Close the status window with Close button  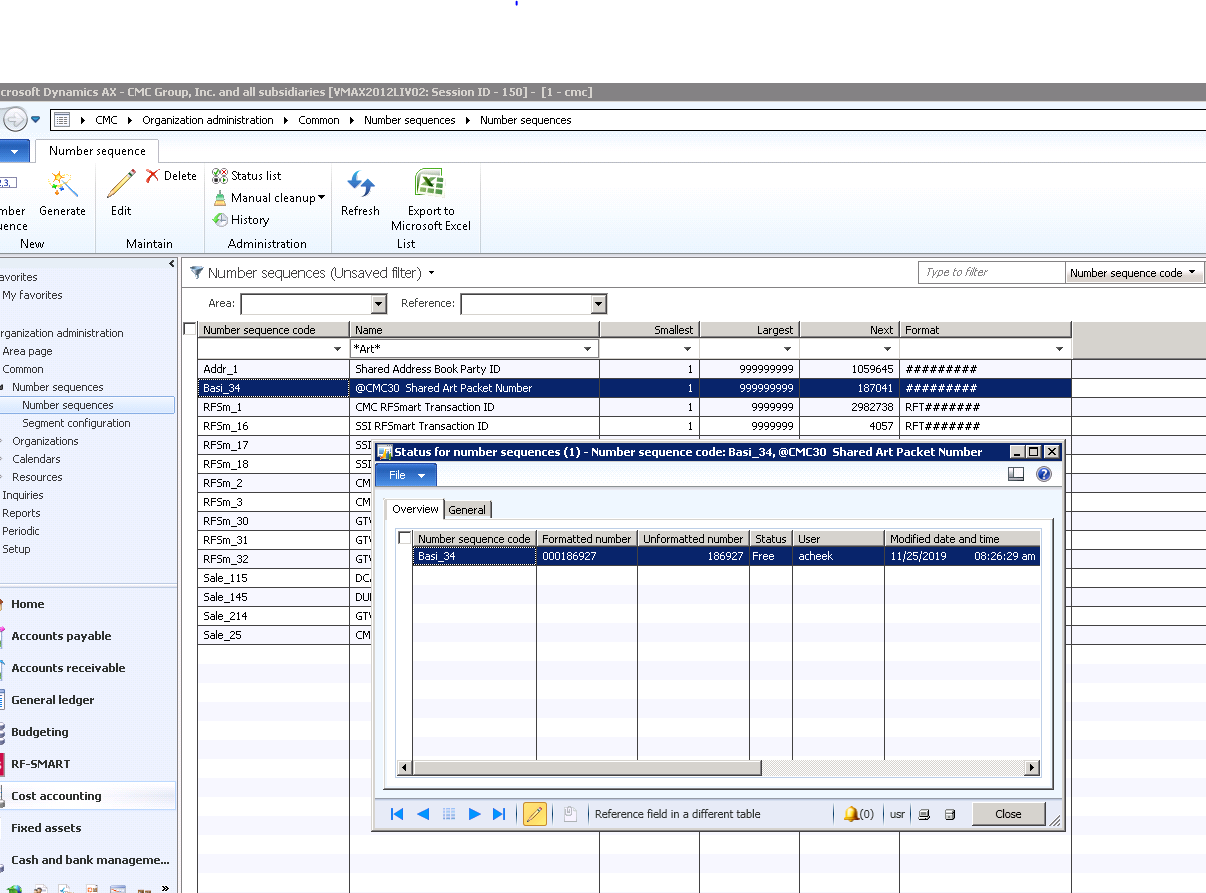pyautogui.click(x=1008, y=814)
